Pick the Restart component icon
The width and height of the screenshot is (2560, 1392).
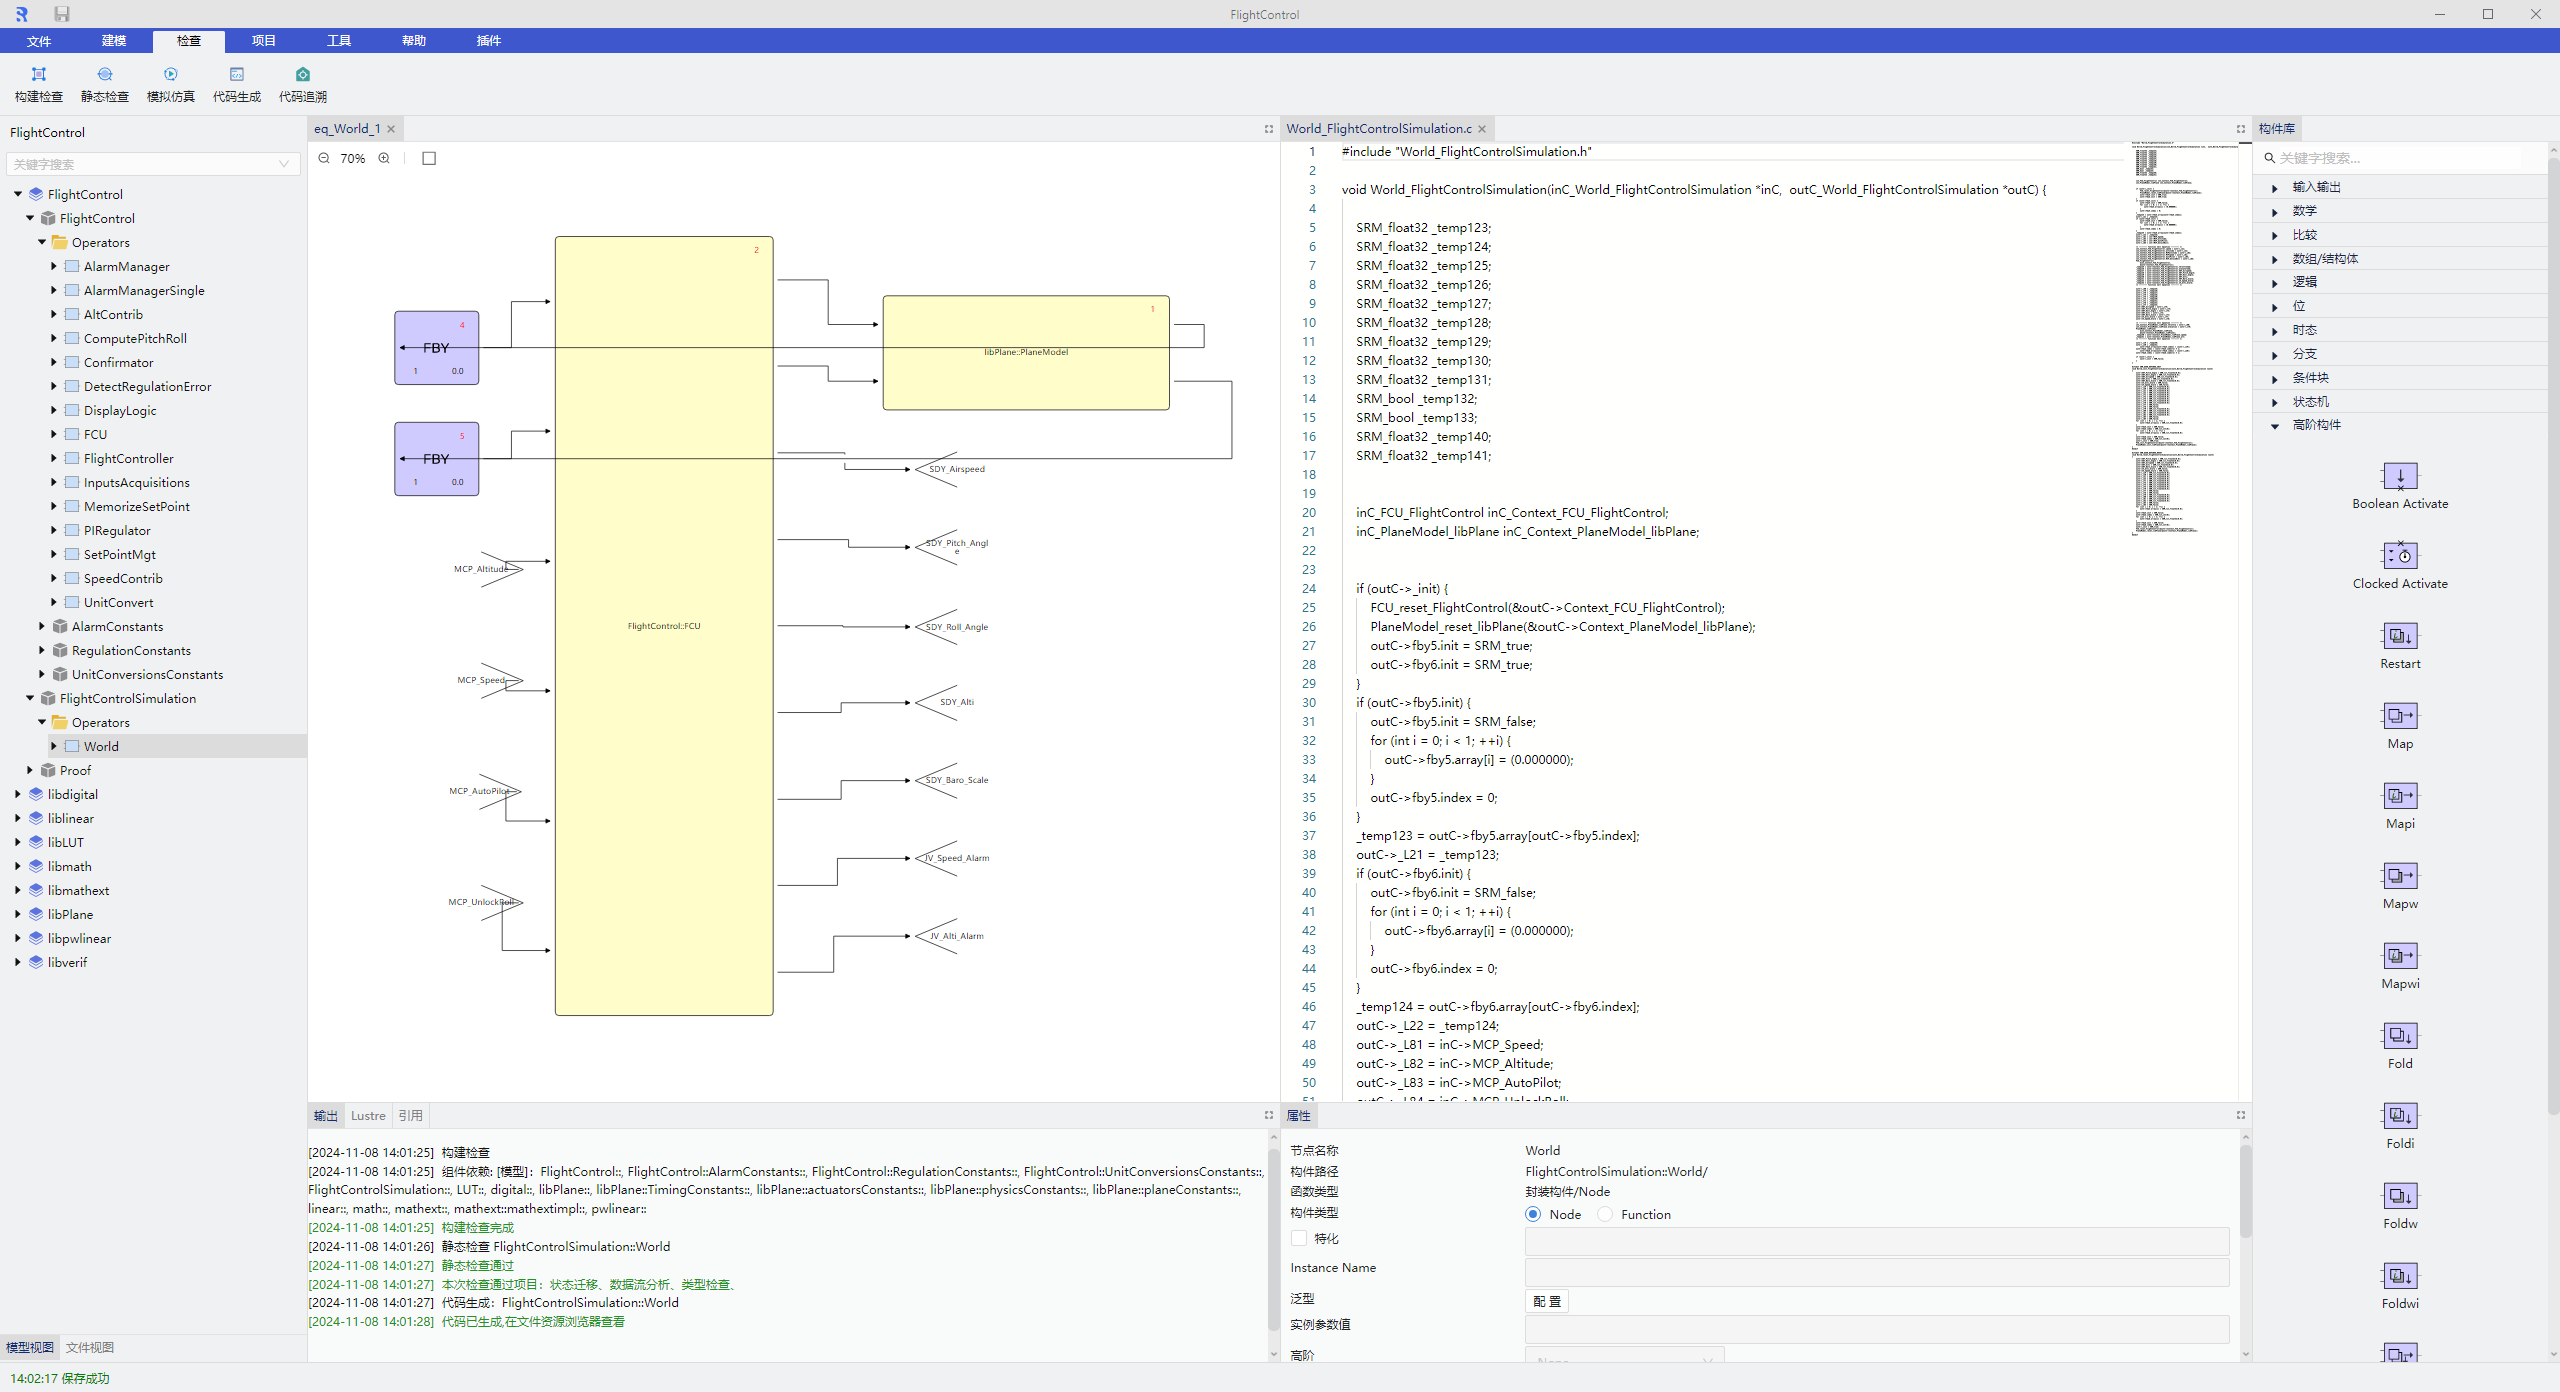(x=2400, y=636)
